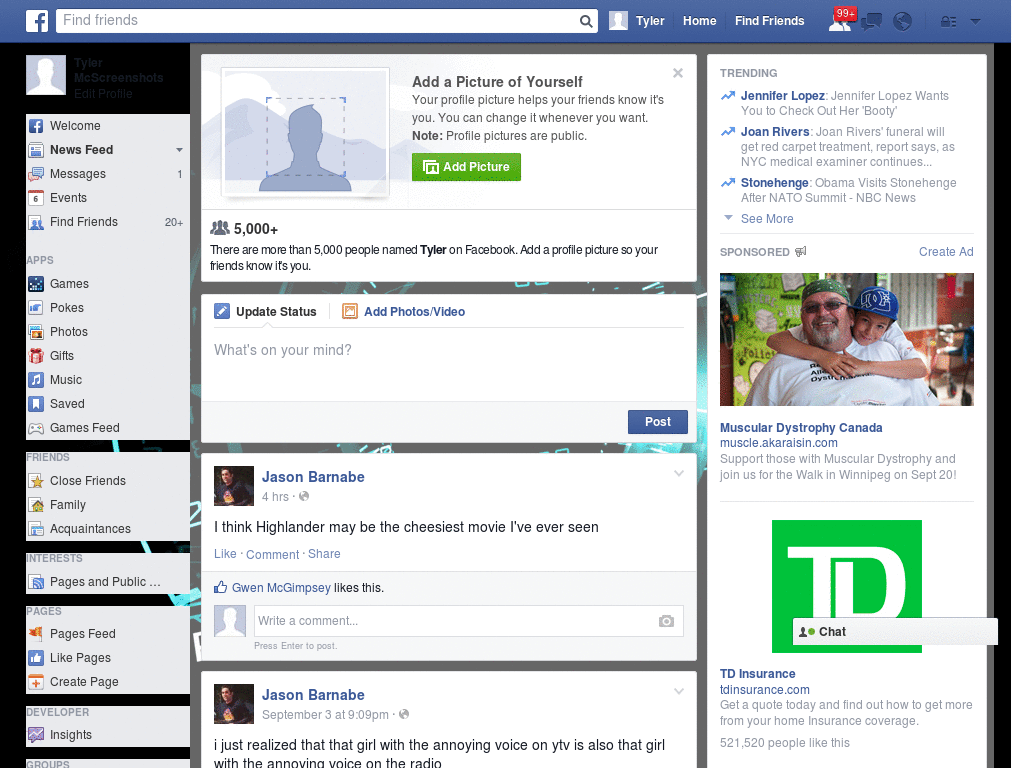
Task: Dismiss the Add a Picture card
Action: 678,73
